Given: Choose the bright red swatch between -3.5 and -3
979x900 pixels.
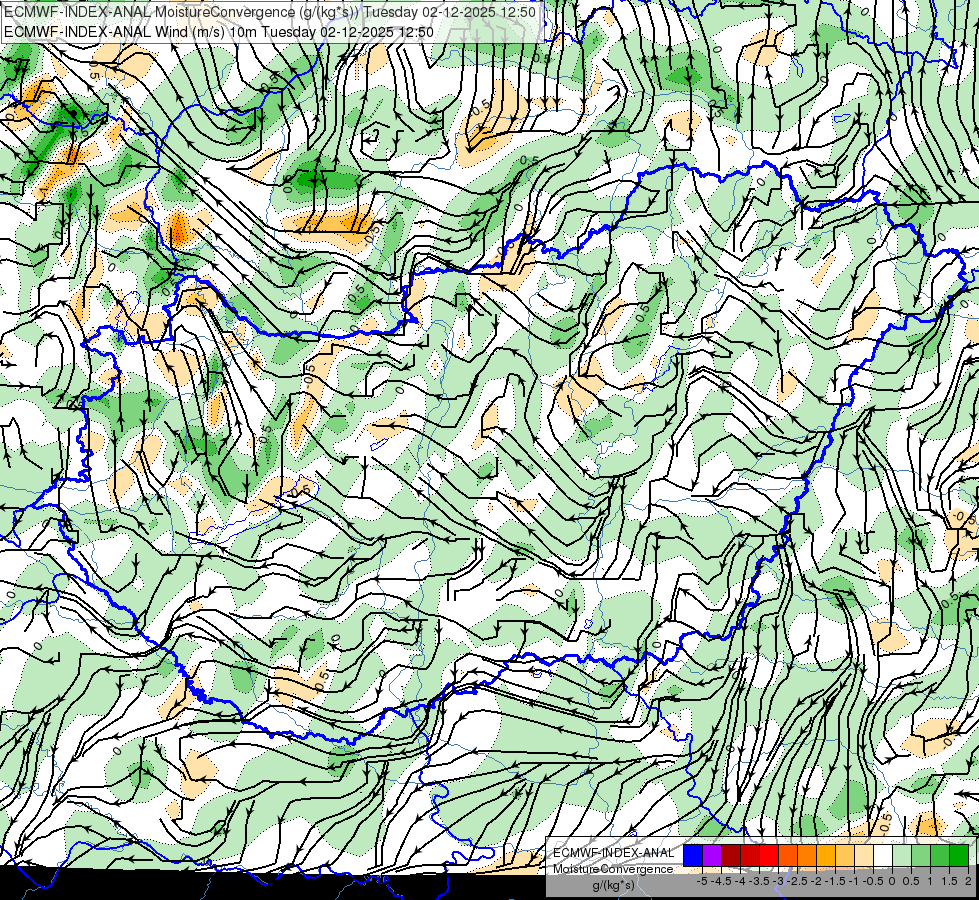Looking at the screenshot, I should [769, 855].
